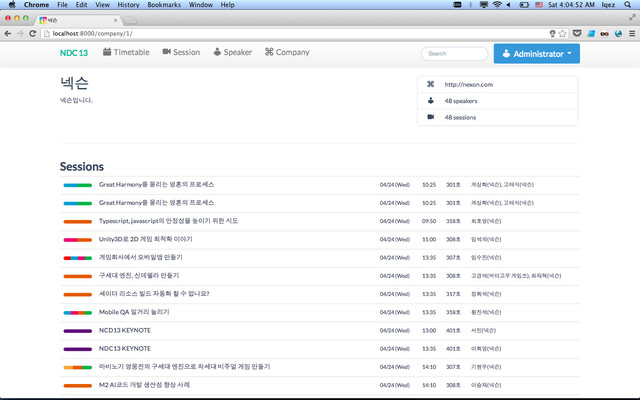
Task: Click the lightbulb icon in address bar
Action: click(x=552, y=33)
